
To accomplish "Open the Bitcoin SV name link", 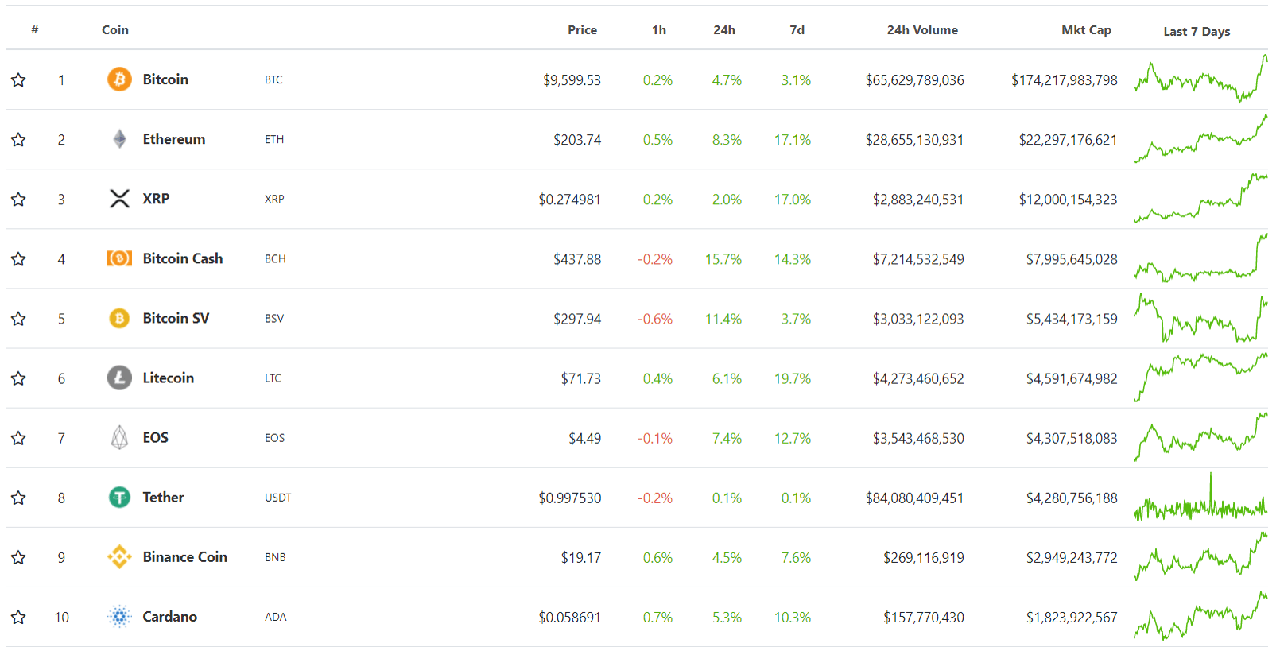I will coord(176,318).
